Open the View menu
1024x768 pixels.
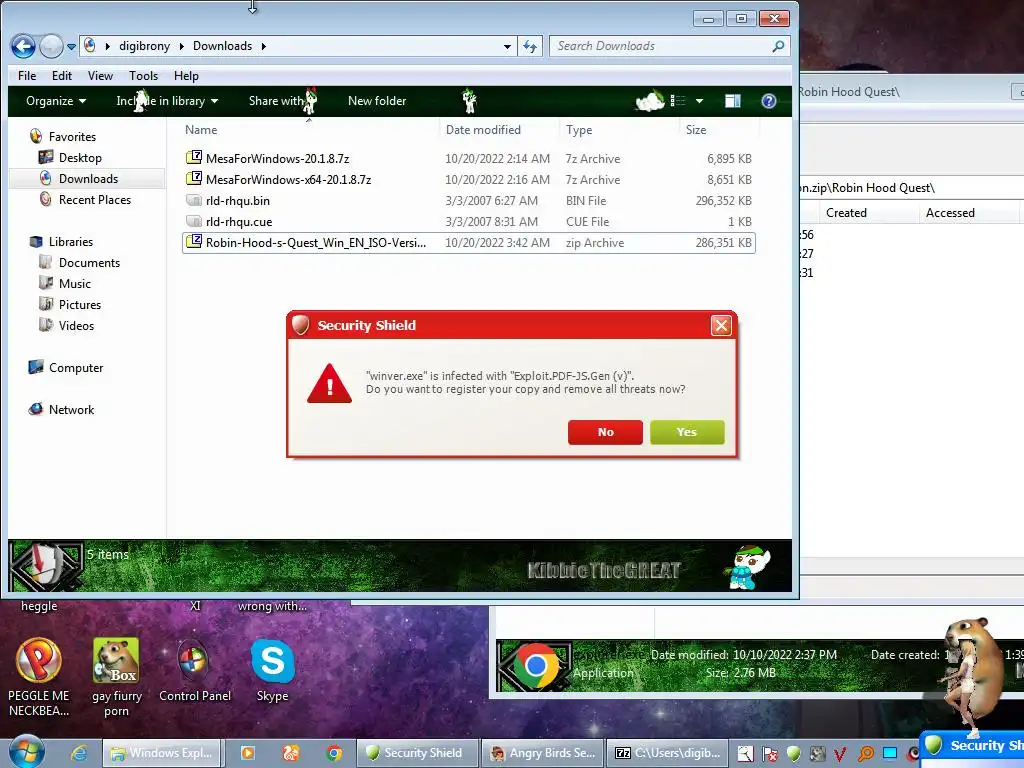100,76
